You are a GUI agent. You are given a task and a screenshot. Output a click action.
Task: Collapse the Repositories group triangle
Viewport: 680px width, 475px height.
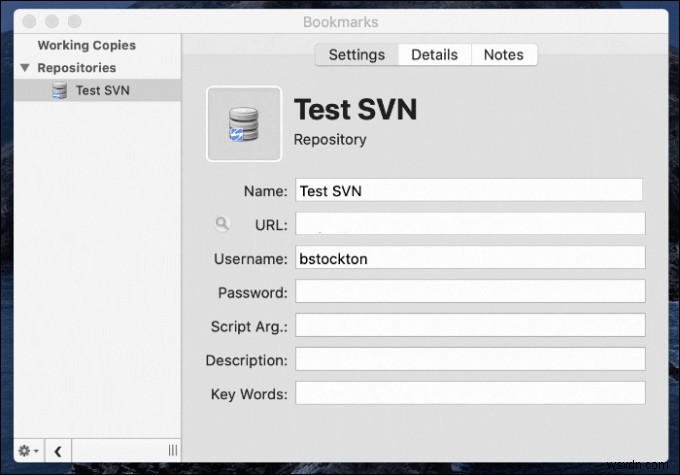23,68
